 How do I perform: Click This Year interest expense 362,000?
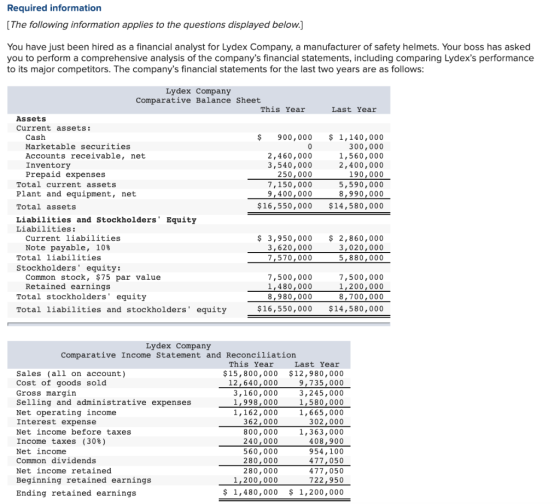pyautogui.click(x=261, y=421)
